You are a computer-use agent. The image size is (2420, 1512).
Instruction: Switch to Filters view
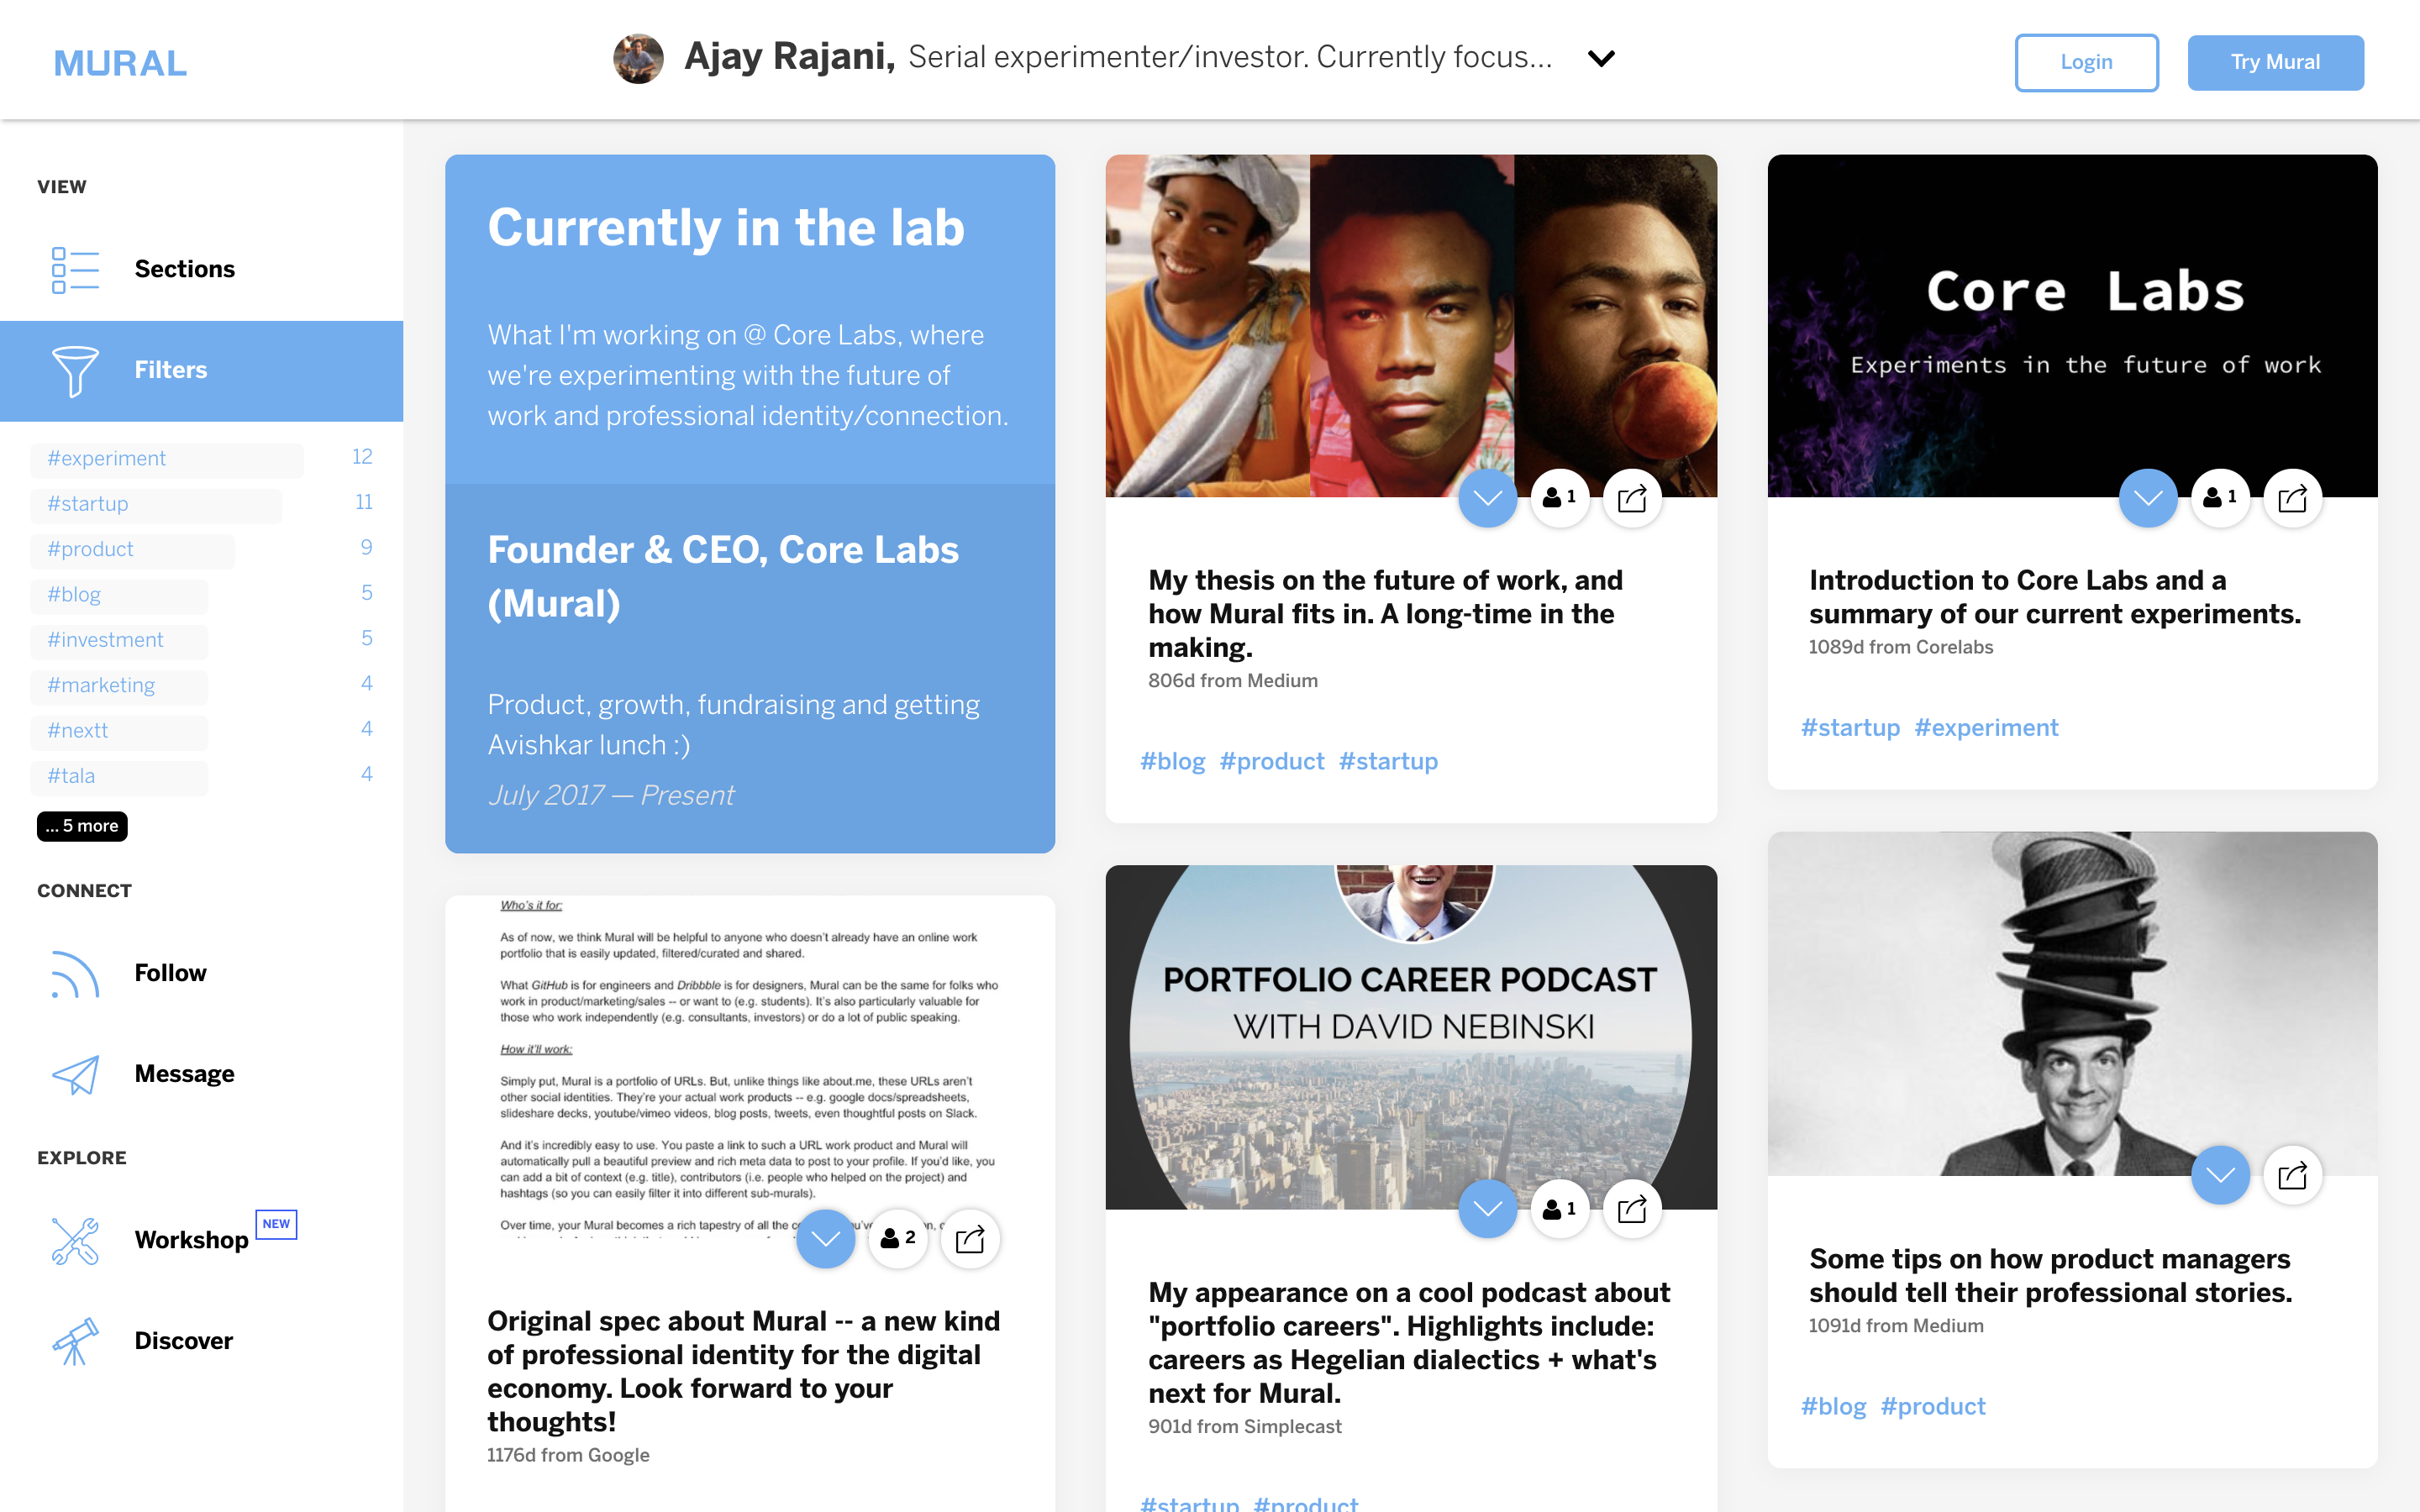click(x=201, y=371)
